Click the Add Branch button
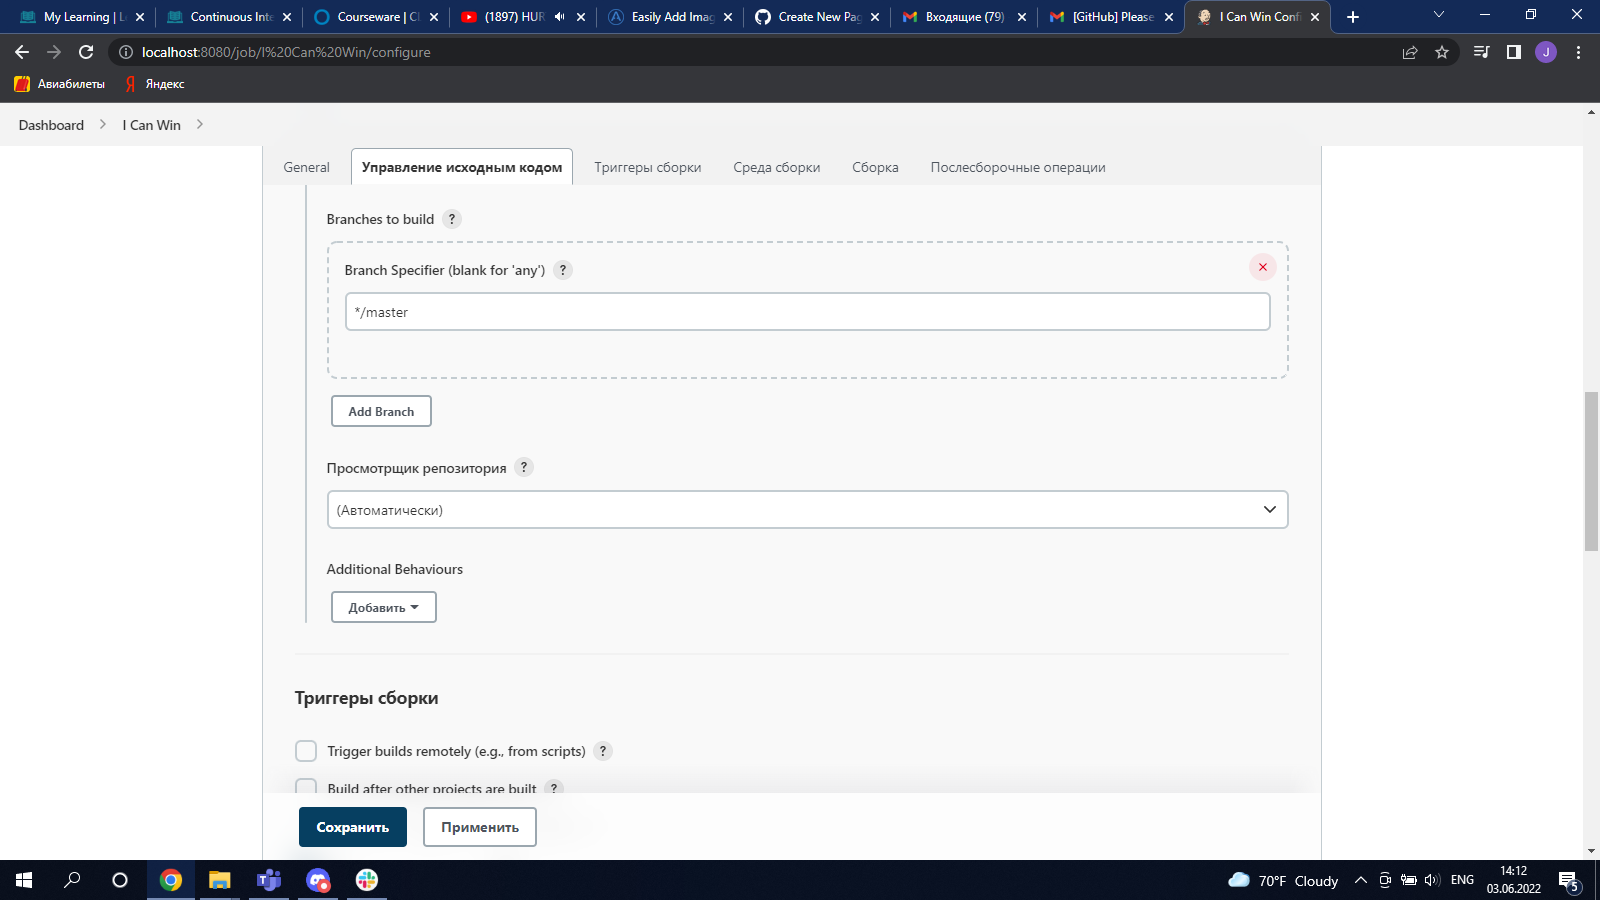The height and width of the screenshot is (900, 1600). click(381, 411)
